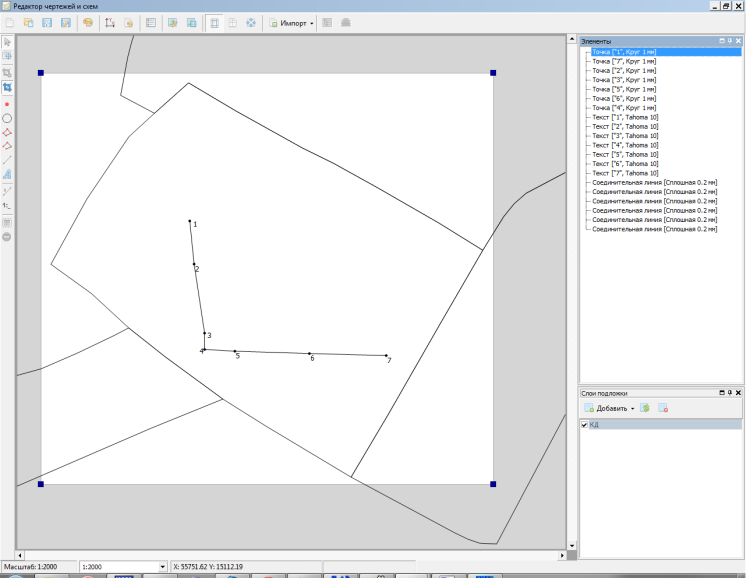Click the save icon in top toolbar

(x=47, y=22)
